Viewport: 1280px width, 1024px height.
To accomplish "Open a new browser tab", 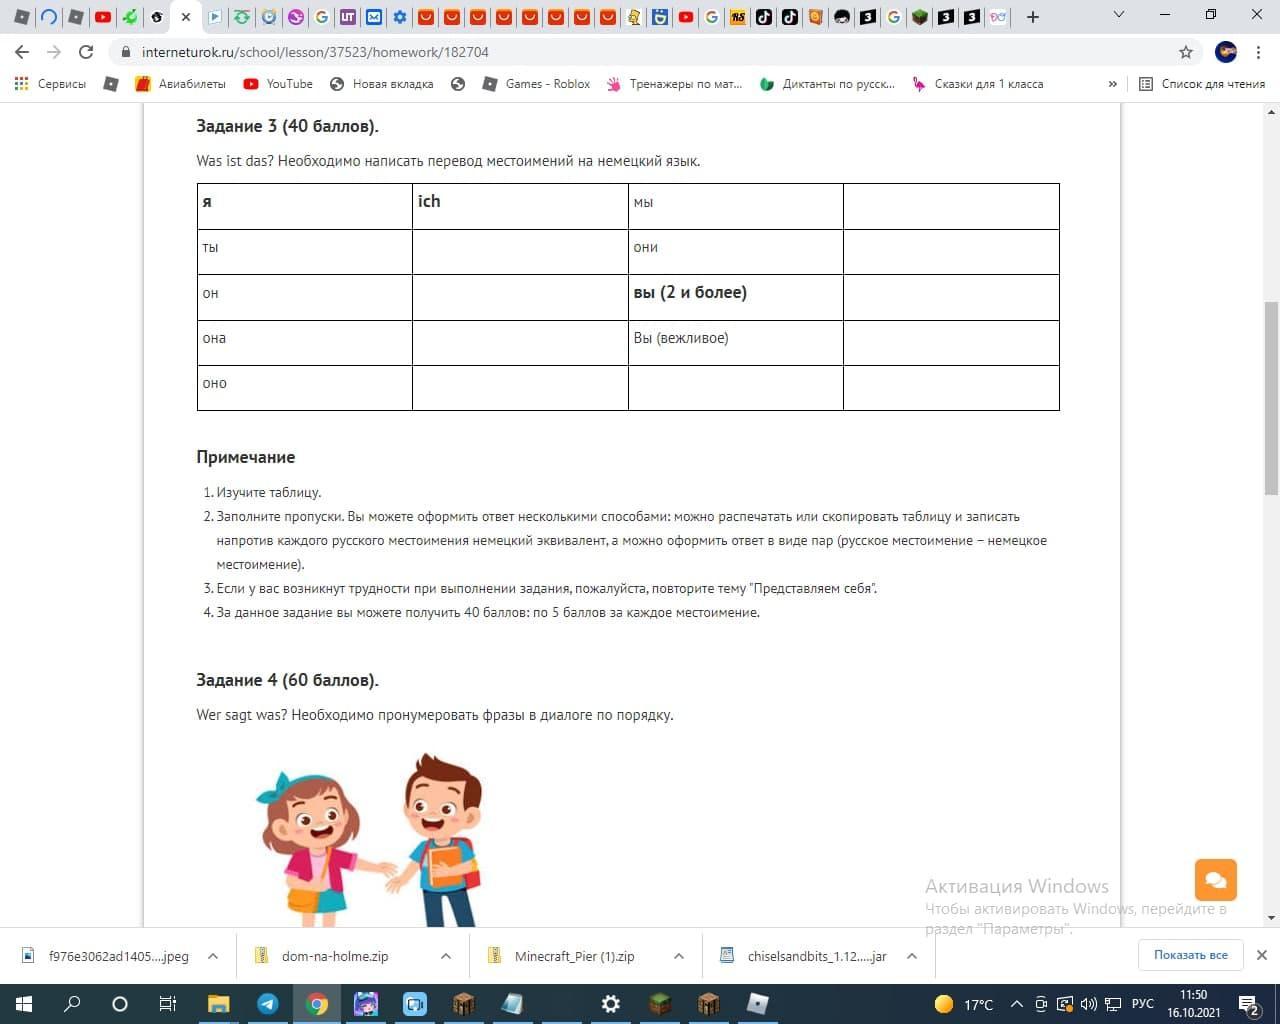I will (x=1033, y=17).
